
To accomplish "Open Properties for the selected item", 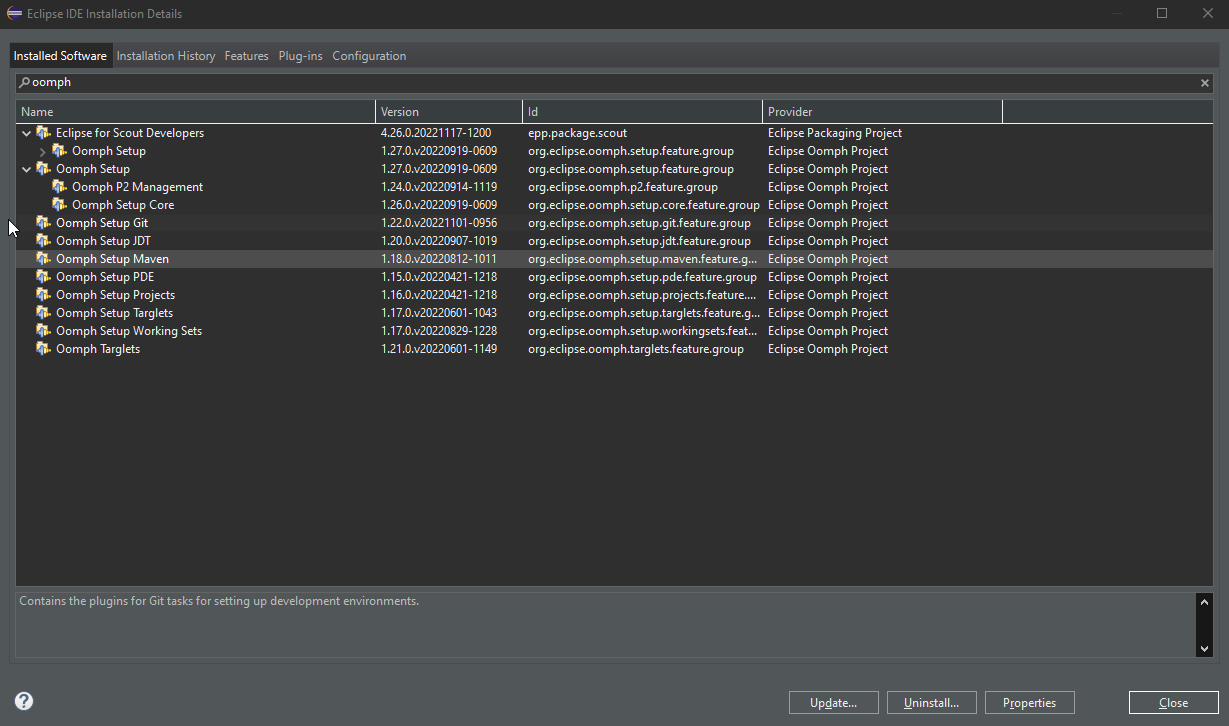I will point(1030,703).
